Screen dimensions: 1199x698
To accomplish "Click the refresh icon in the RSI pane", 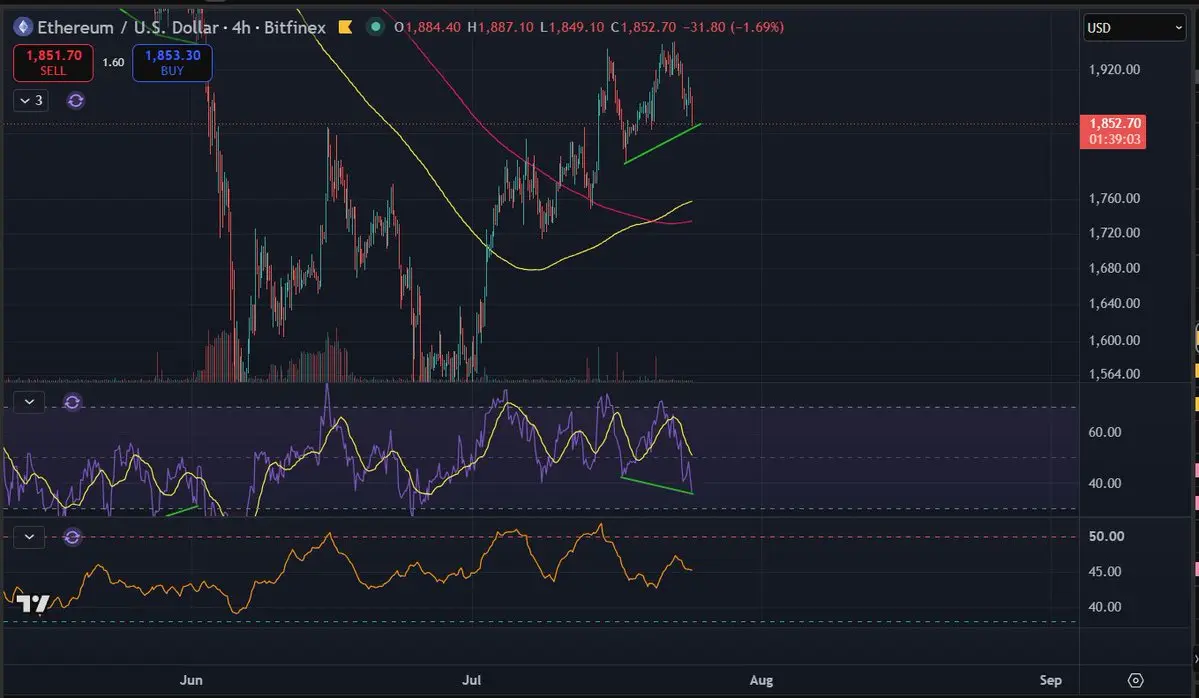I will click(x=72, y=402).
